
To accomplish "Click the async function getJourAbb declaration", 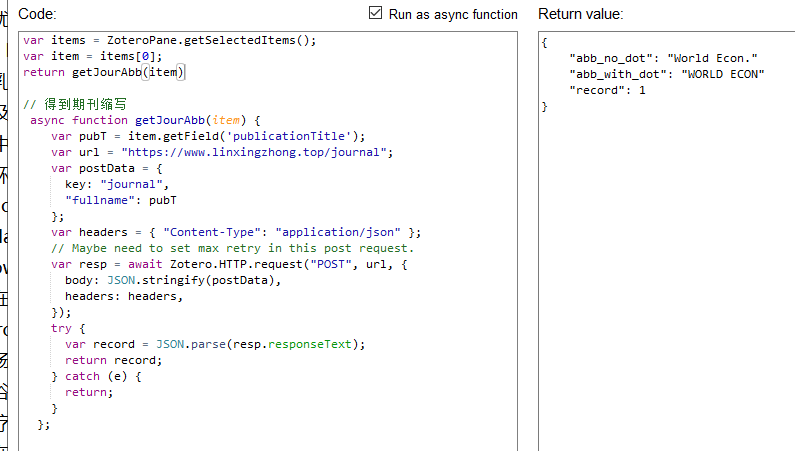I will tap(145, 121).
